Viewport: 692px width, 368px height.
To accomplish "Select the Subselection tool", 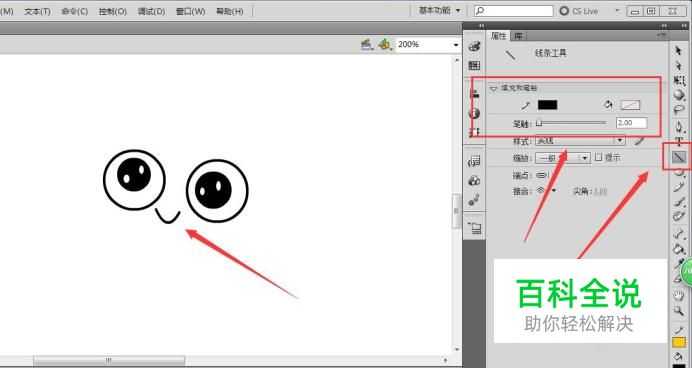I will [679, 66].
